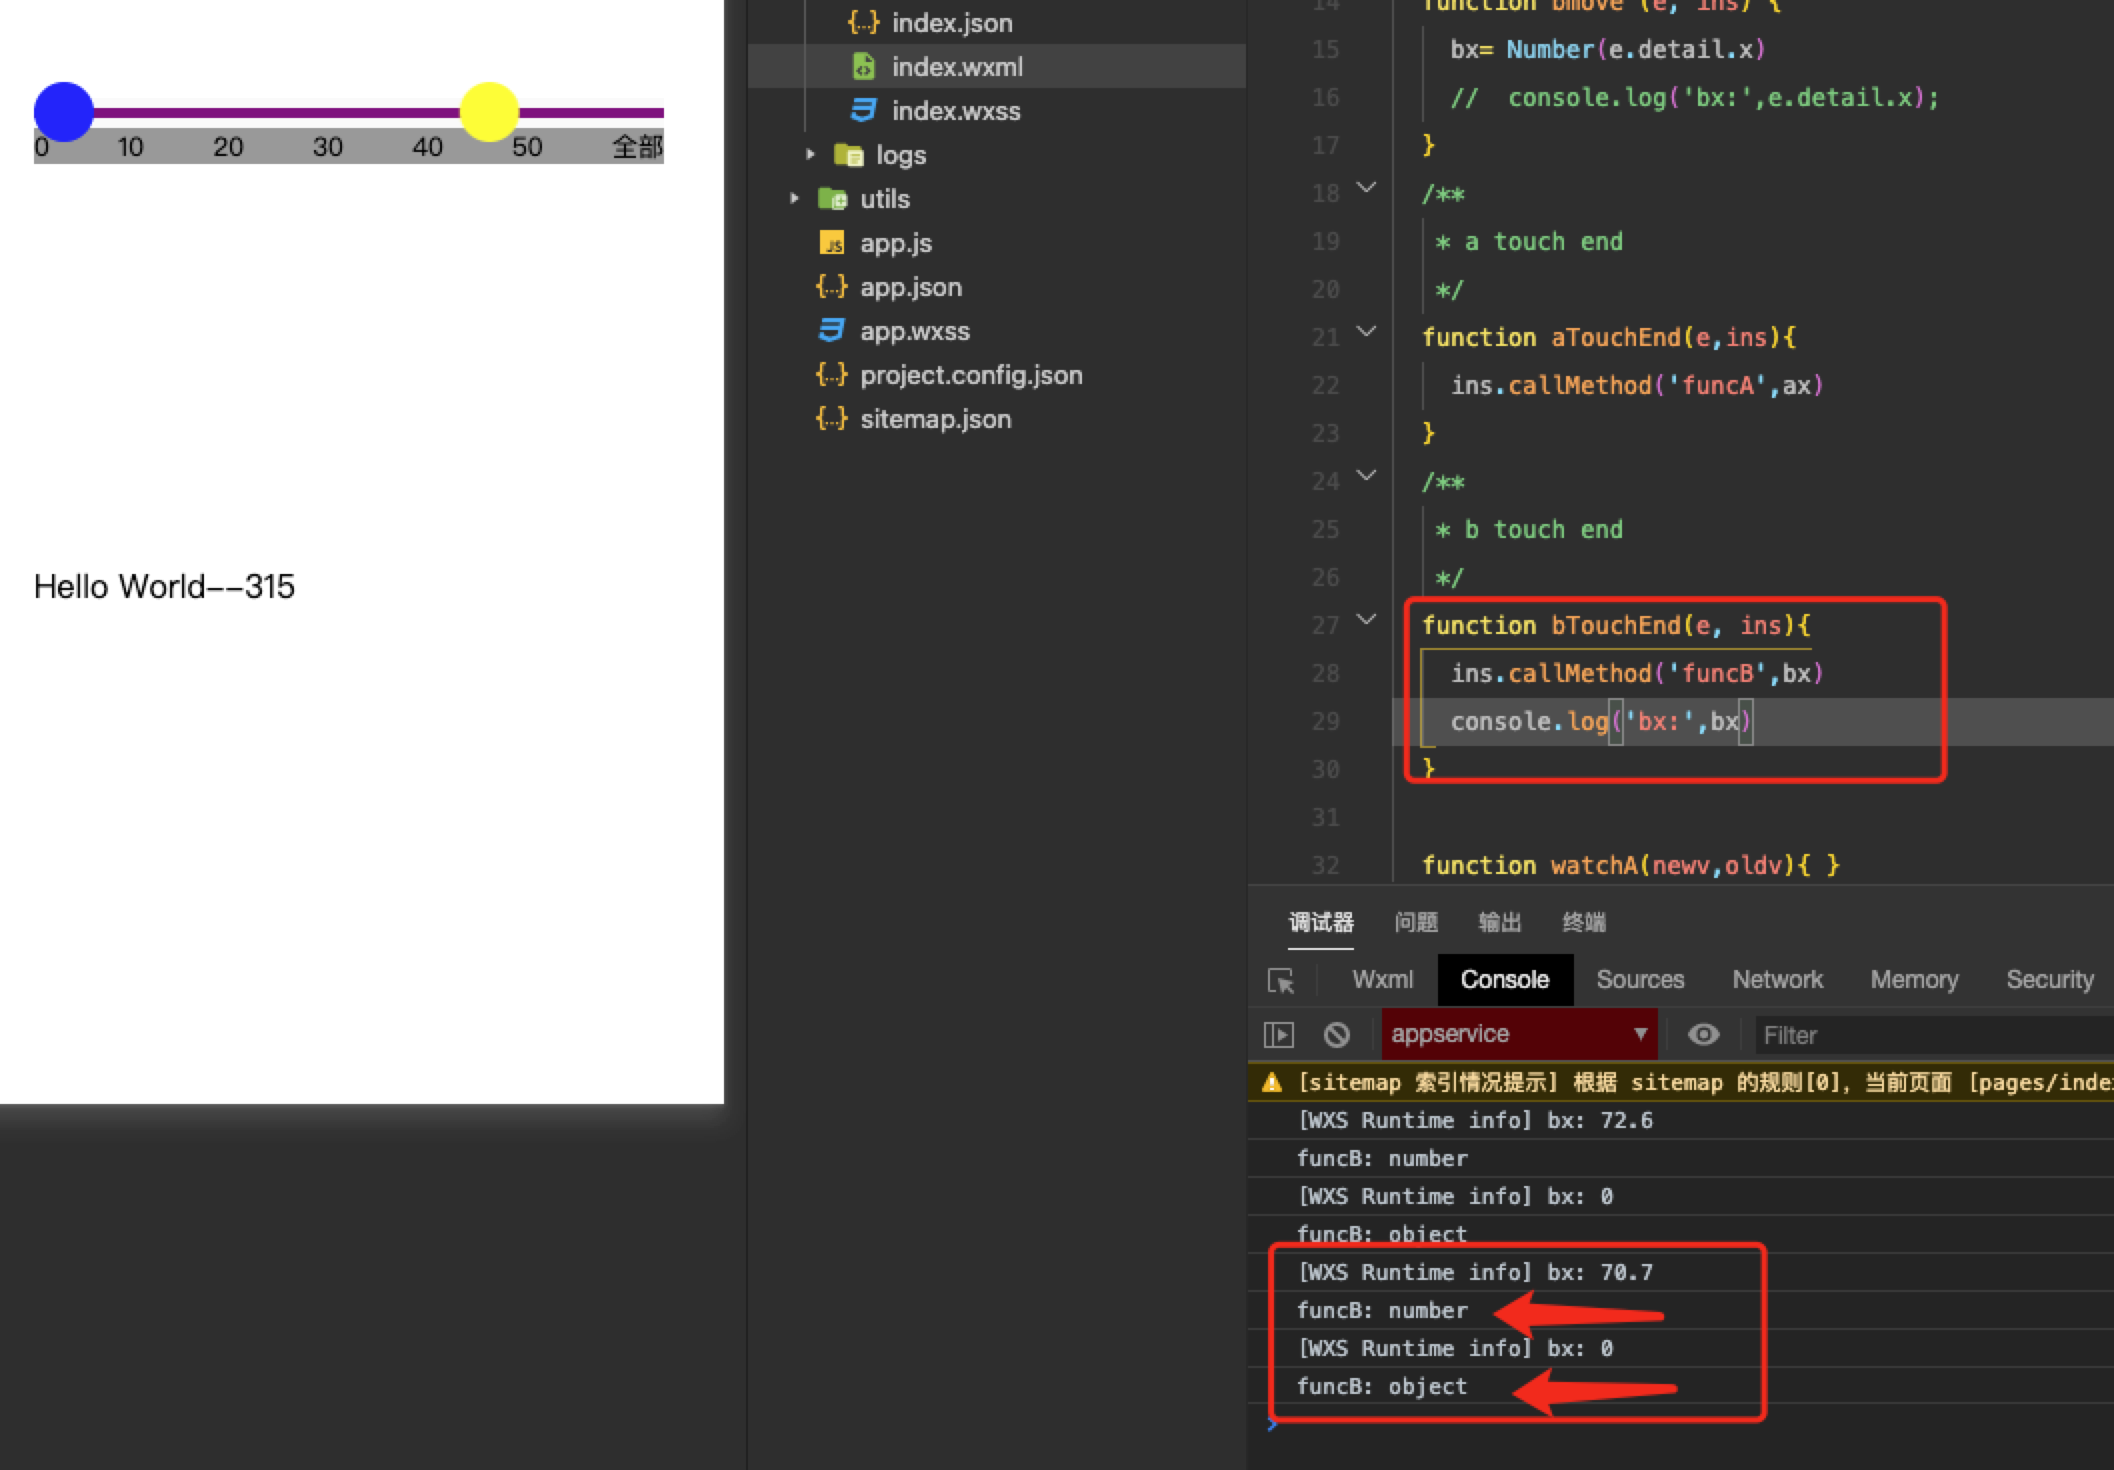
Task: Switch to the Network tab
Action: click(1777, 980)
